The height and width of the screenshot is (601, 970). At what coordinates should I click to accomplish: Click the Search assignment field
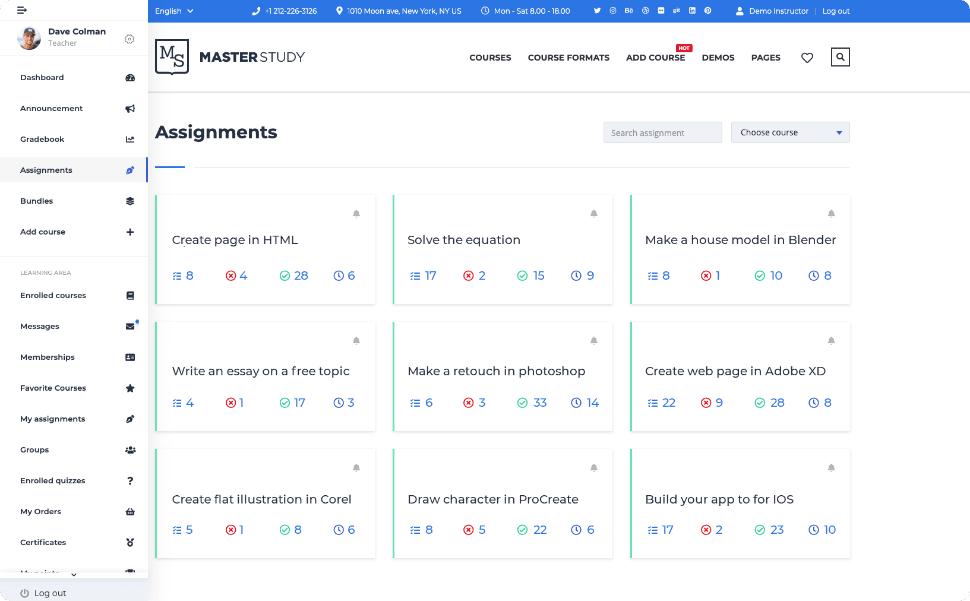(x=662, y=133)
